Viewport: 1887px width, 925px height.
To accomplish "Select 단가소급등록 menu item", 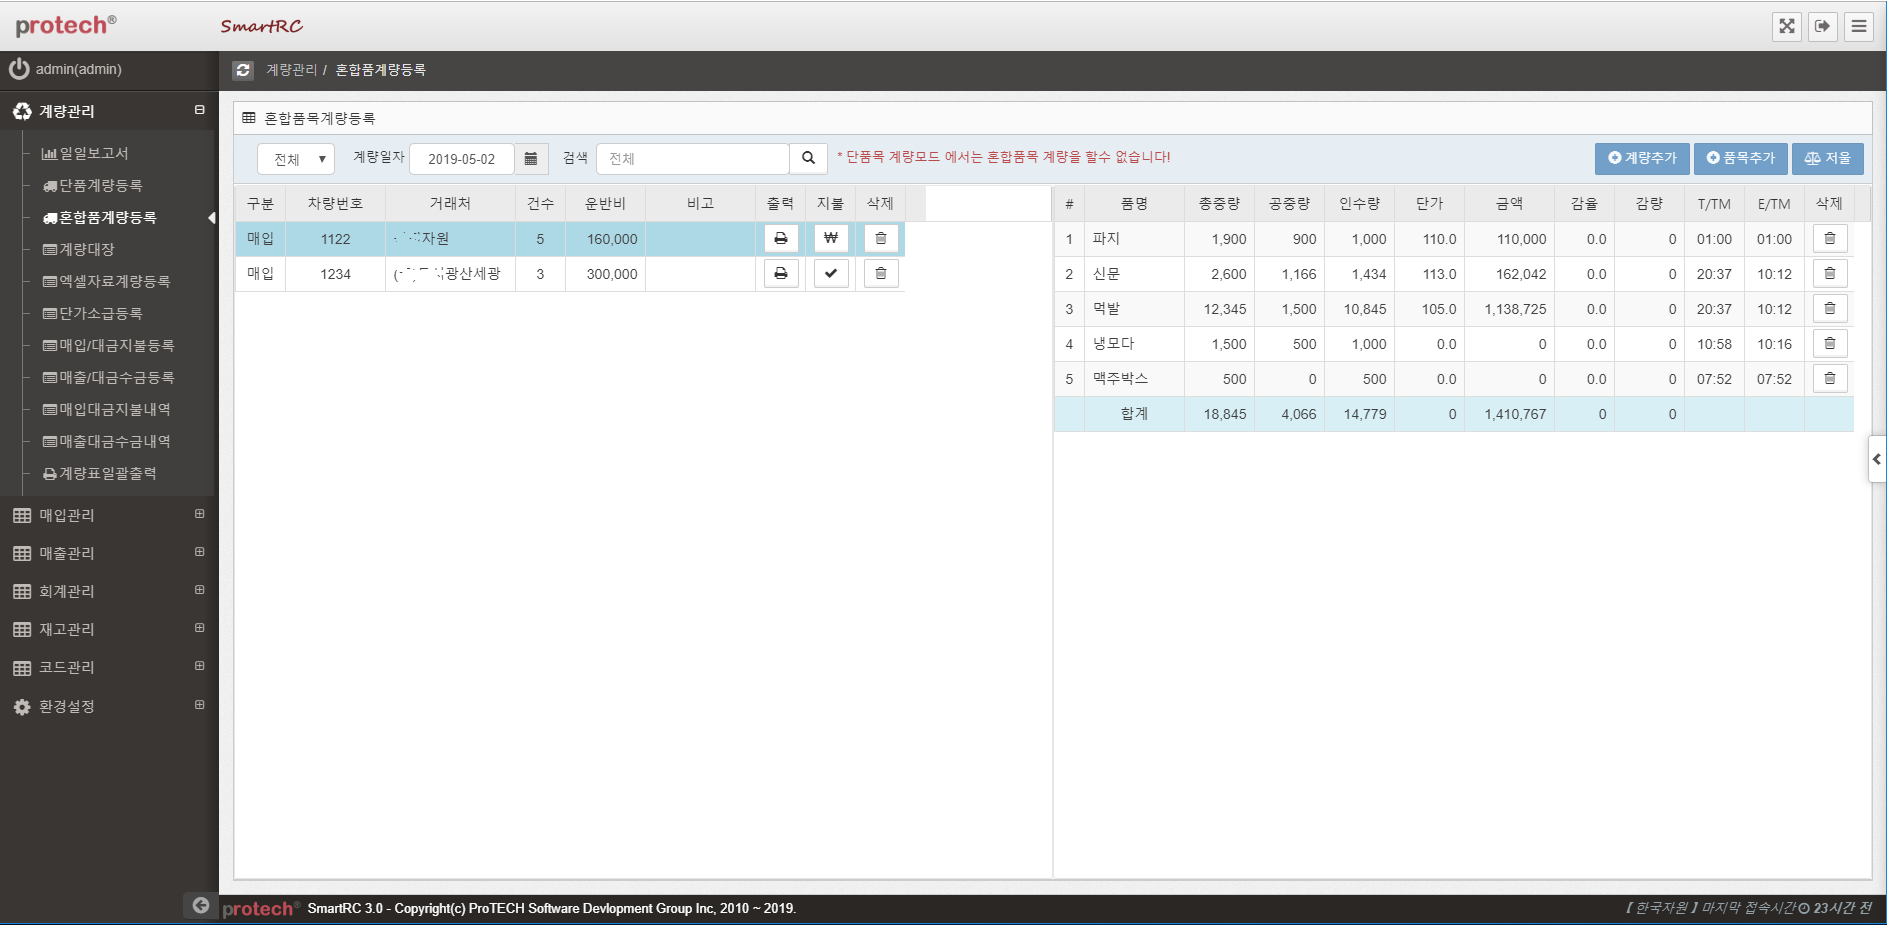I will tap(100, 313).
